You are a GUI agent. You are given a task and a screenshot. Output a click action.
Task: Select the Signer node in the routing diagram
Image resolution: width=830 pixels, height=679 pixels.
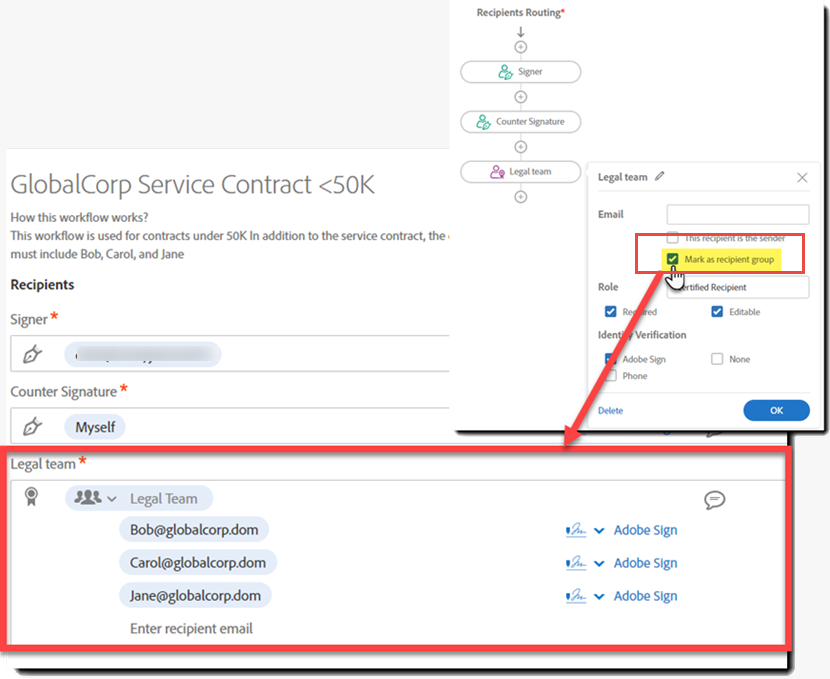coord(521,72)
